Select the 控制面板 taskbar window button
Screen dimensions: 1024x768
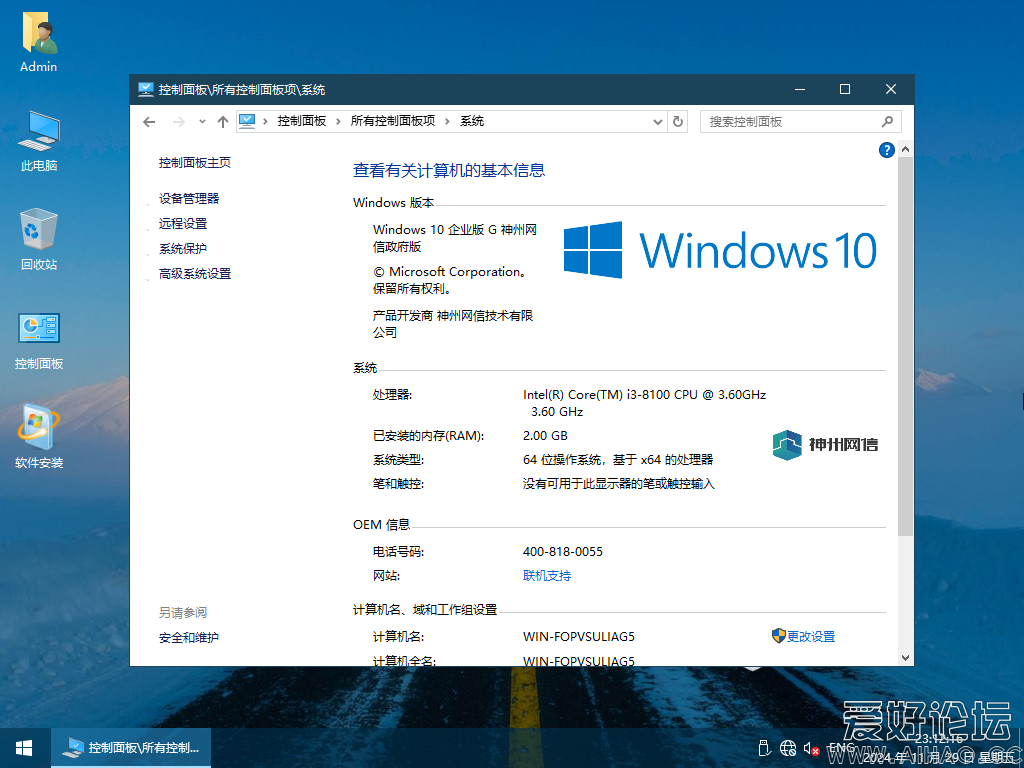(131, 748)
